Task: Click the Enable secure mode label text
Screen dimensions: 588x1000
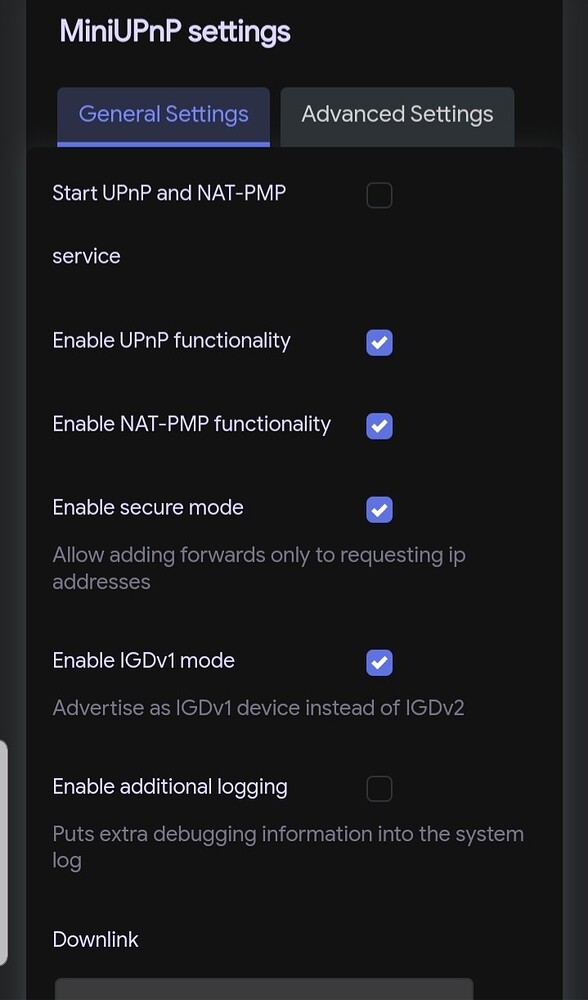Action: [147, 507]
